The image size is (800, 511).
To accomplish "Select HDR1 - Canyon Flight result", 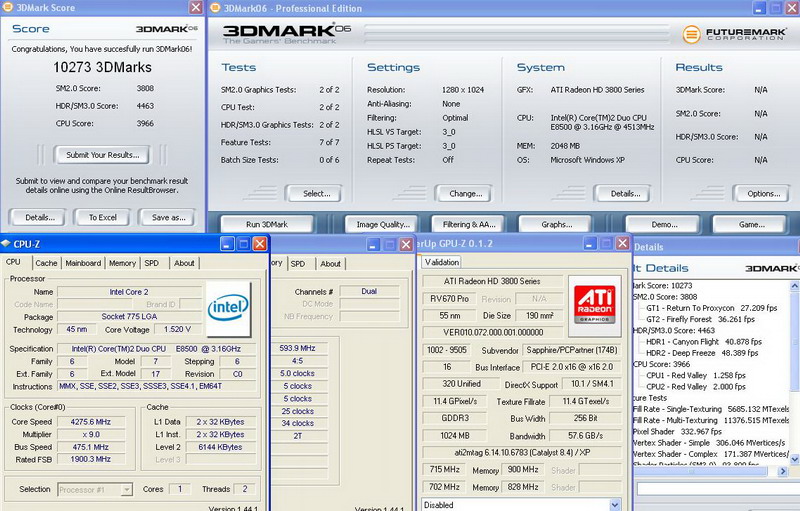I will (x=704, y=342).
